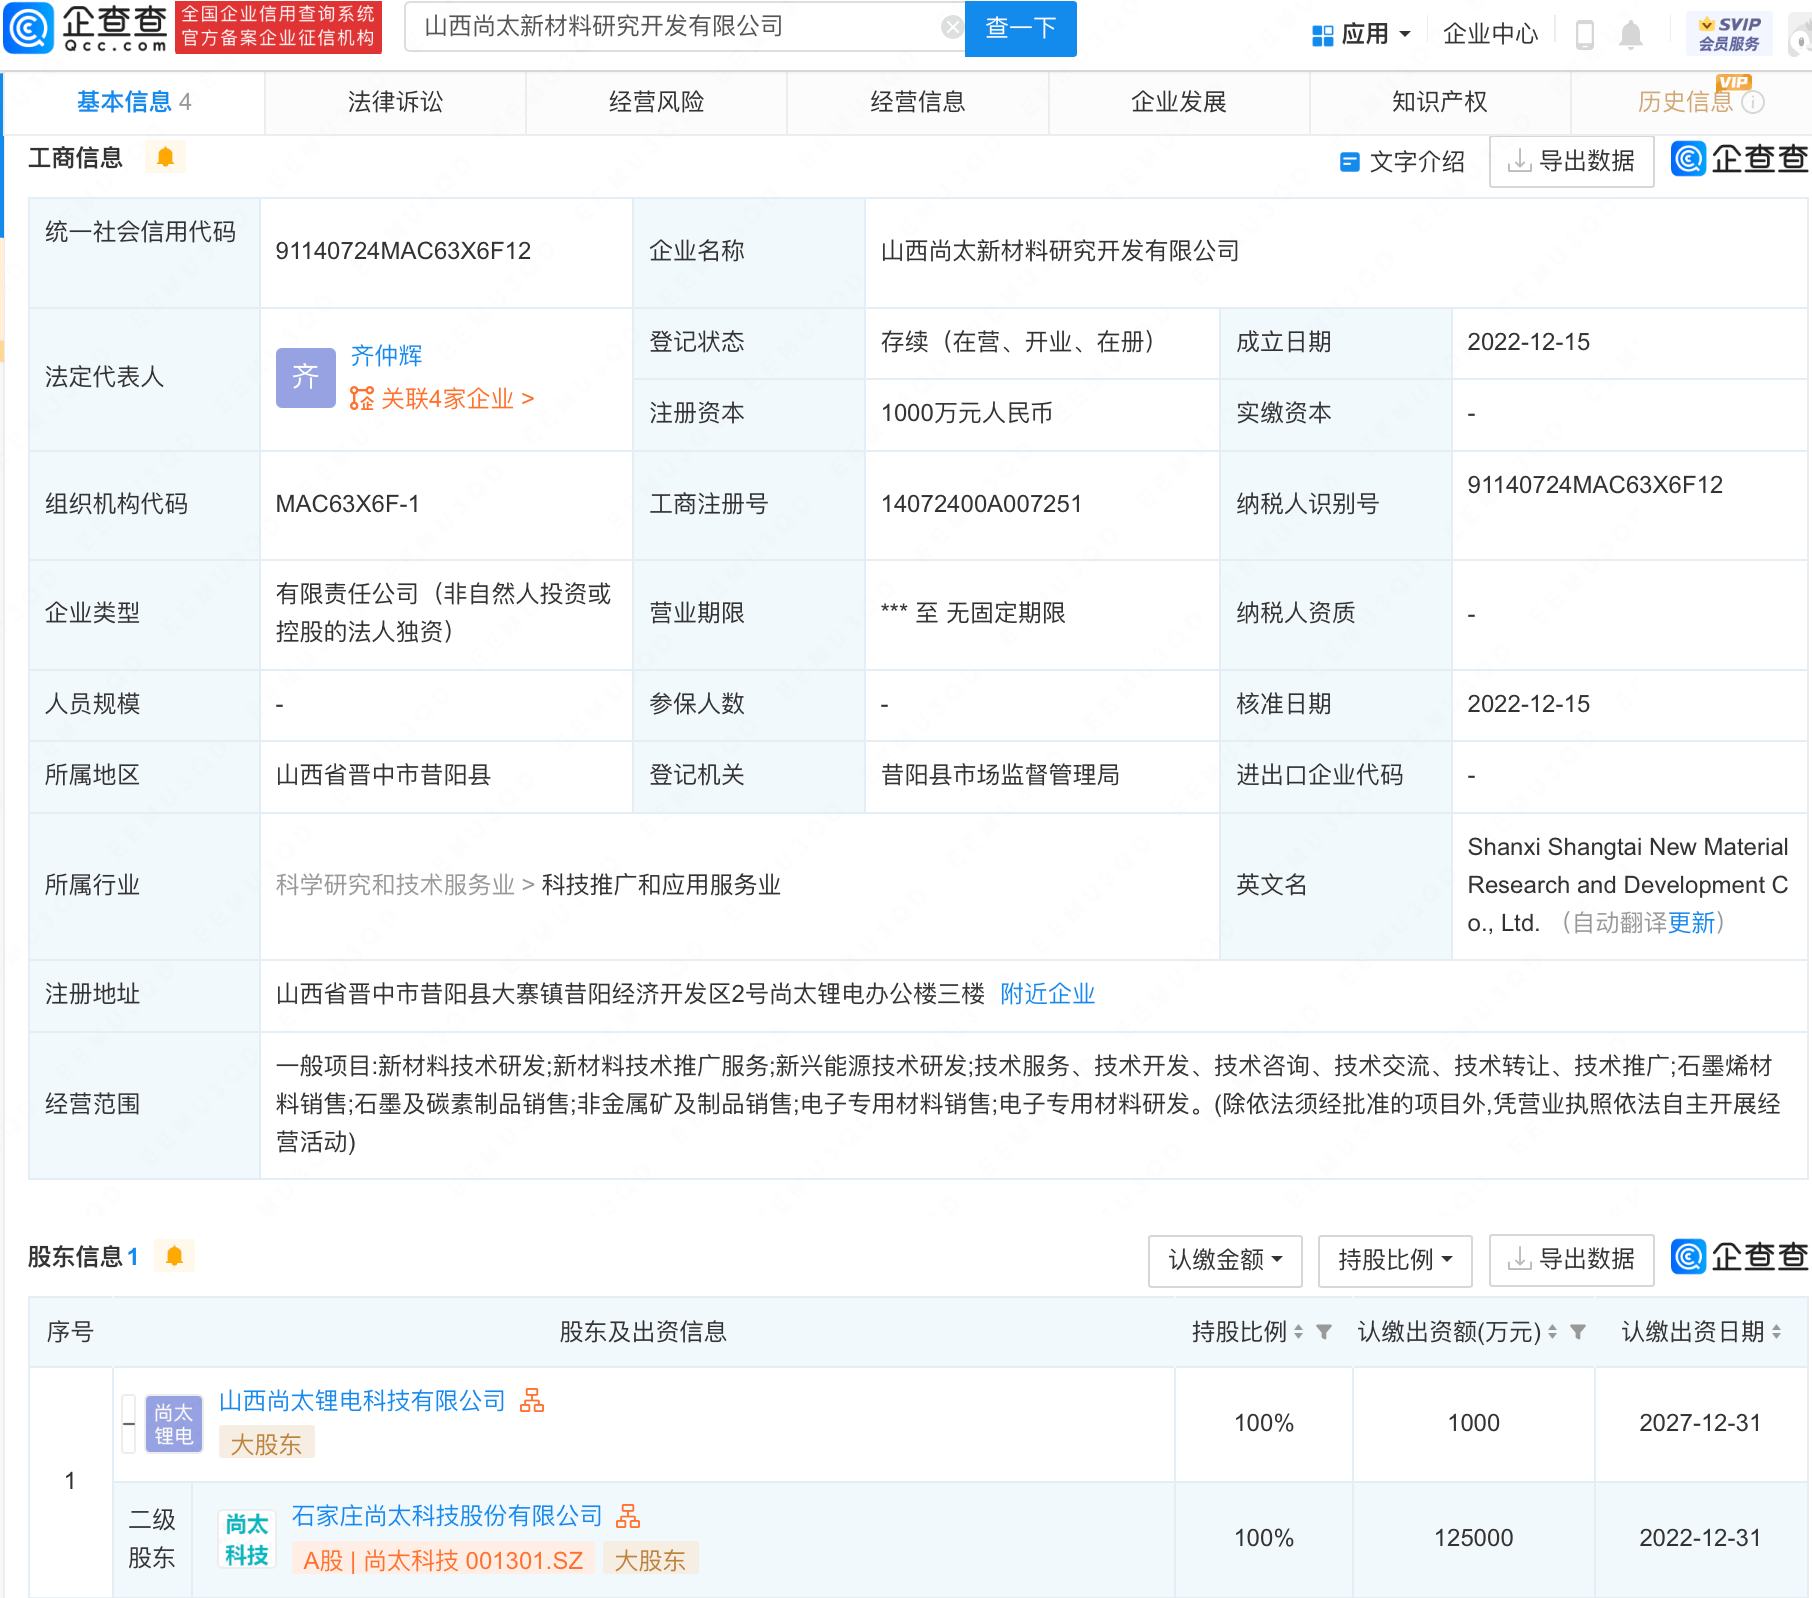Toggle the filter funnel on 持股比例 column
This screenshot has width=1812, height=1598.
(1325, 1332)
